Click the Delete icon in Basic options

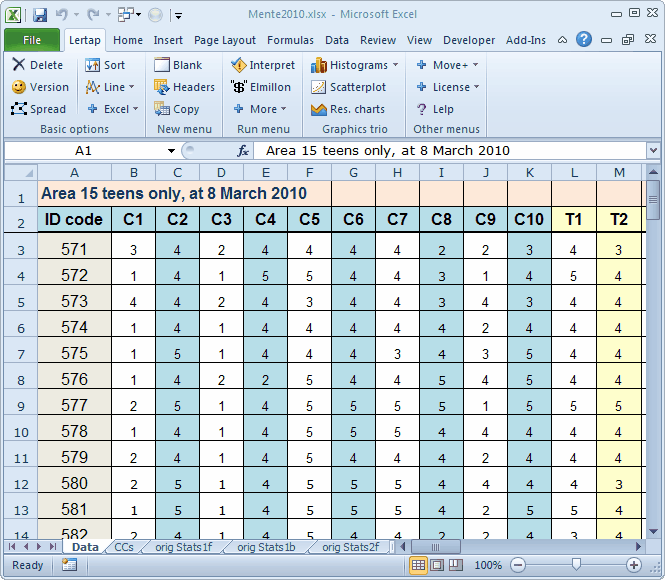[x=18, y=64]
